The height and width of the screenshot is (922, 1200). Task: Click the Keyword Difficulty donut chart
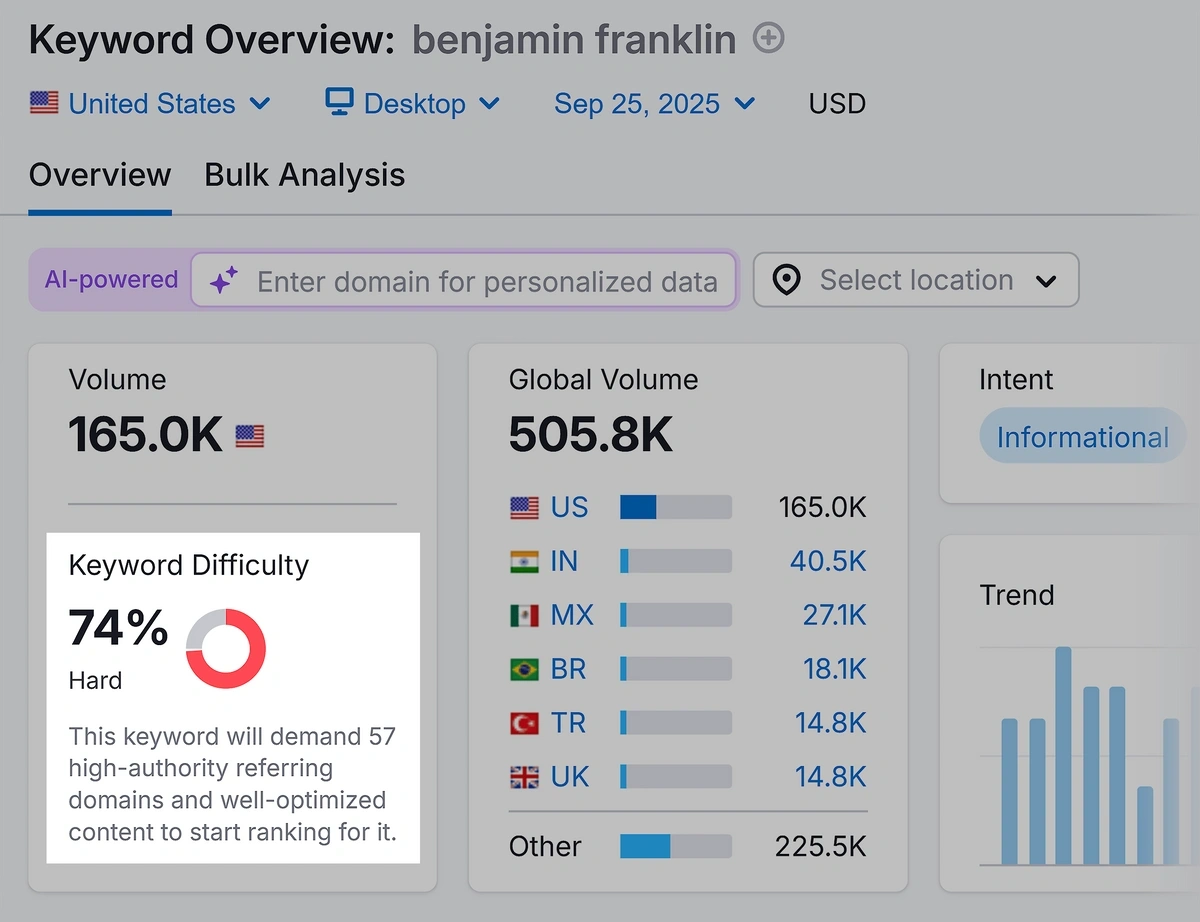[x=226, y=648]
